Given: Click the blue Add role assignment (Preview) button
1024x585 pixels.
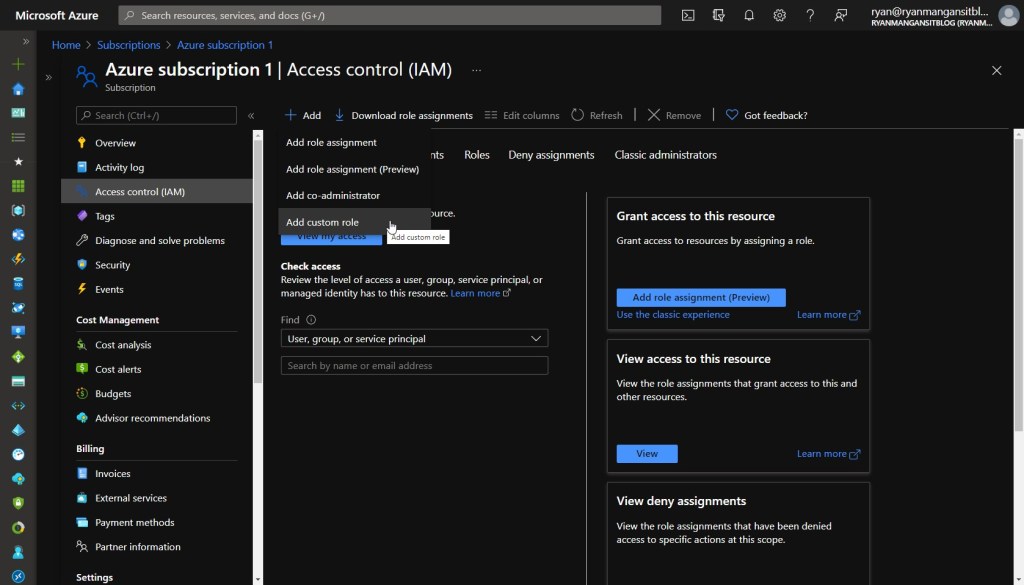Looking at the screenshot, I should (701, 297).
